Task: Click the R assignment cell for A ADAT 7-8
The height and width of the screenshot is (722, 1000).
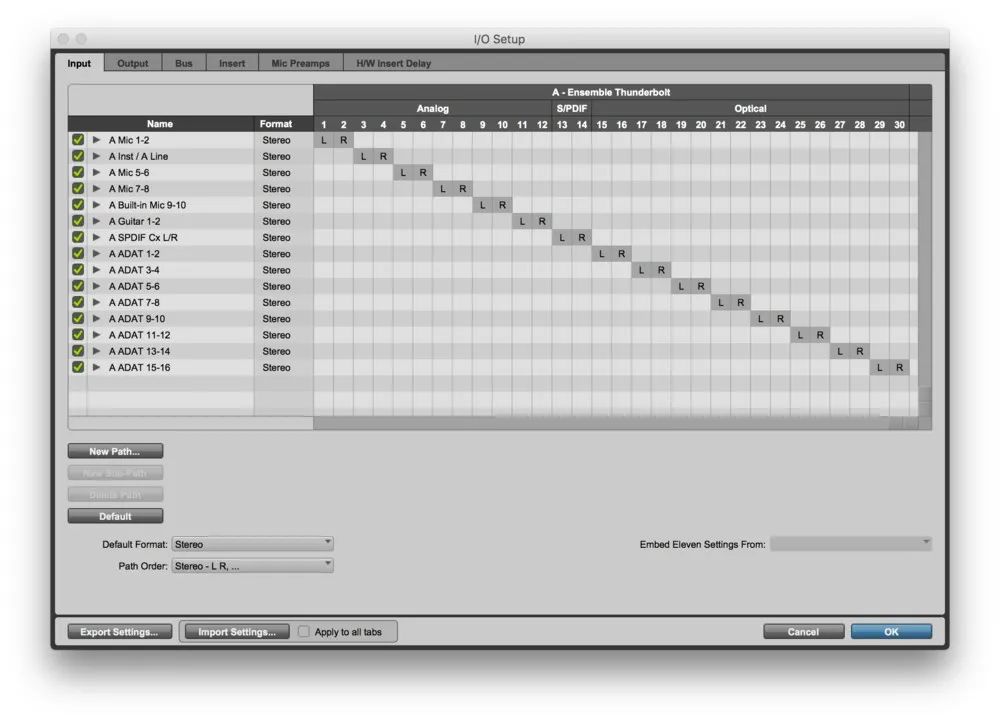Action: click(741, 303)
